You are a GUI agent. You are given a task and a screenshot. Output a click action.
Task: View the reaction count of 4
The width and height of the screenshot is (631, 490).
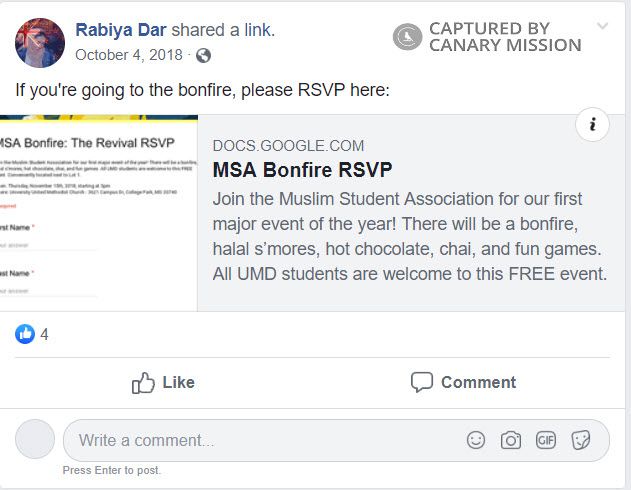point(44,334)
